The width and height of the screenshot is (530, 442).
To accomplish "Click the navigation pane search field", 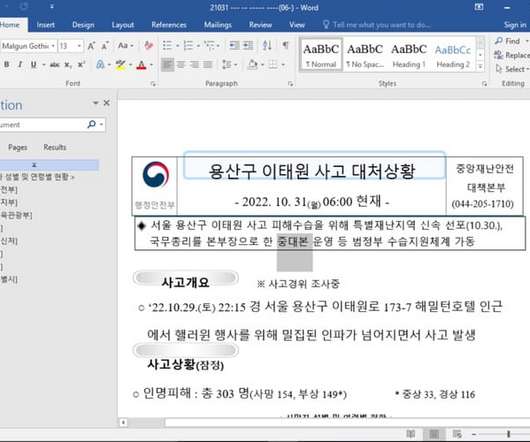I will tap(42, 125).
